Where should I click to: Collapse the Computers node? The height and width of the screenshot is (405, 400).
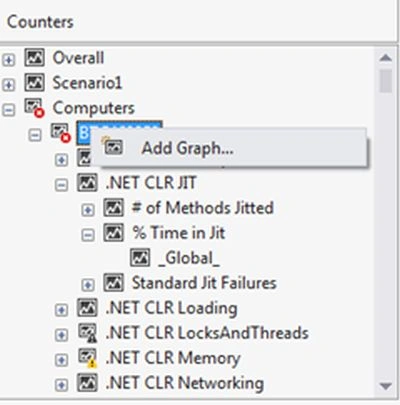[x=8, y=110]
